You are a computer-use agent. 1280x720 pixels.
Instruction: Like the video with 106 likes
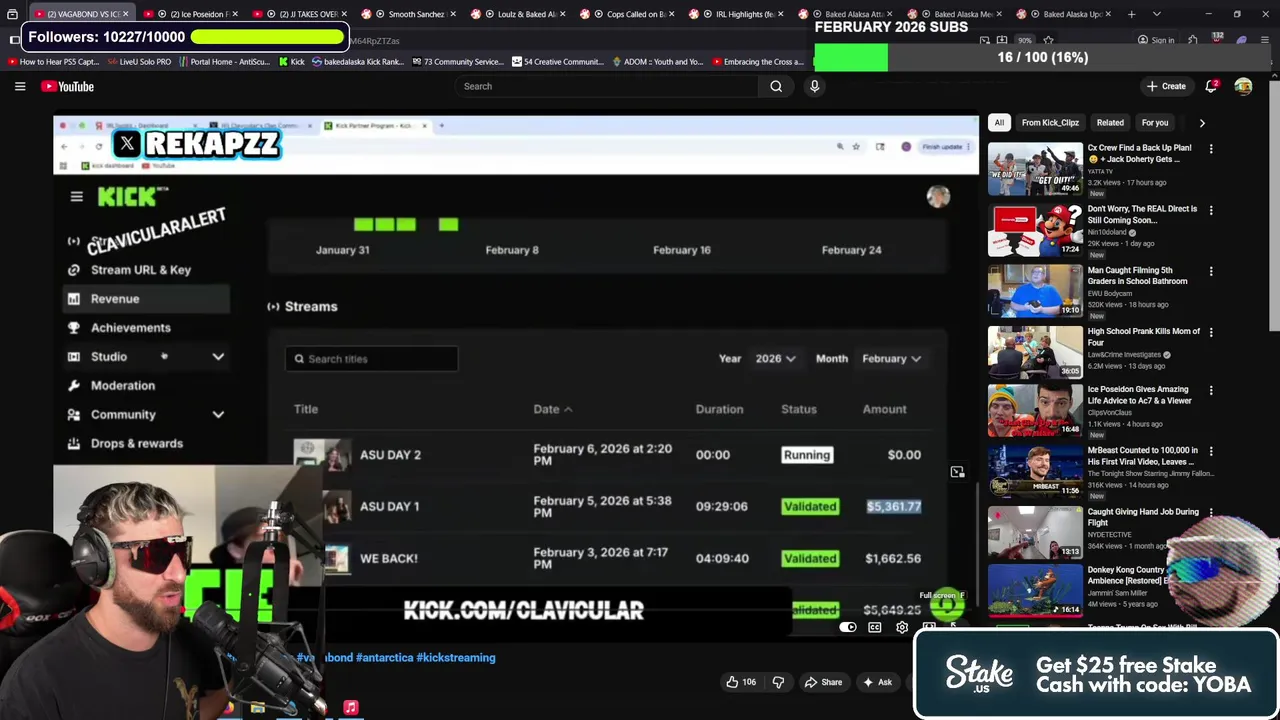tap(741, 682)
